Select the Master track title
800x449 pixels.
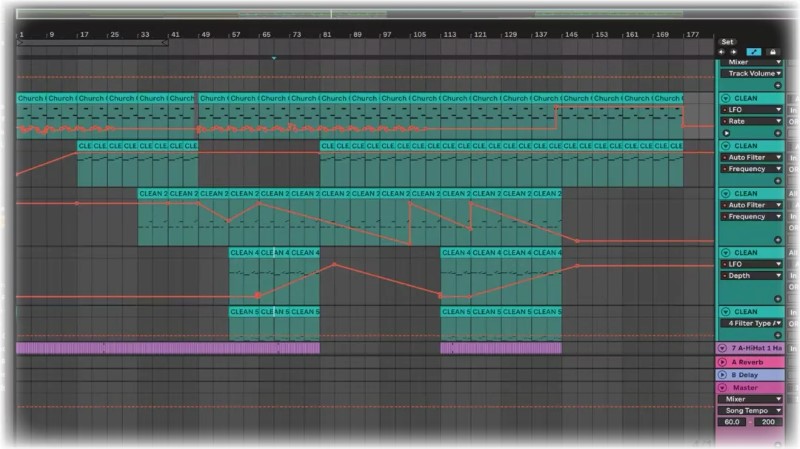pos(745,388)
